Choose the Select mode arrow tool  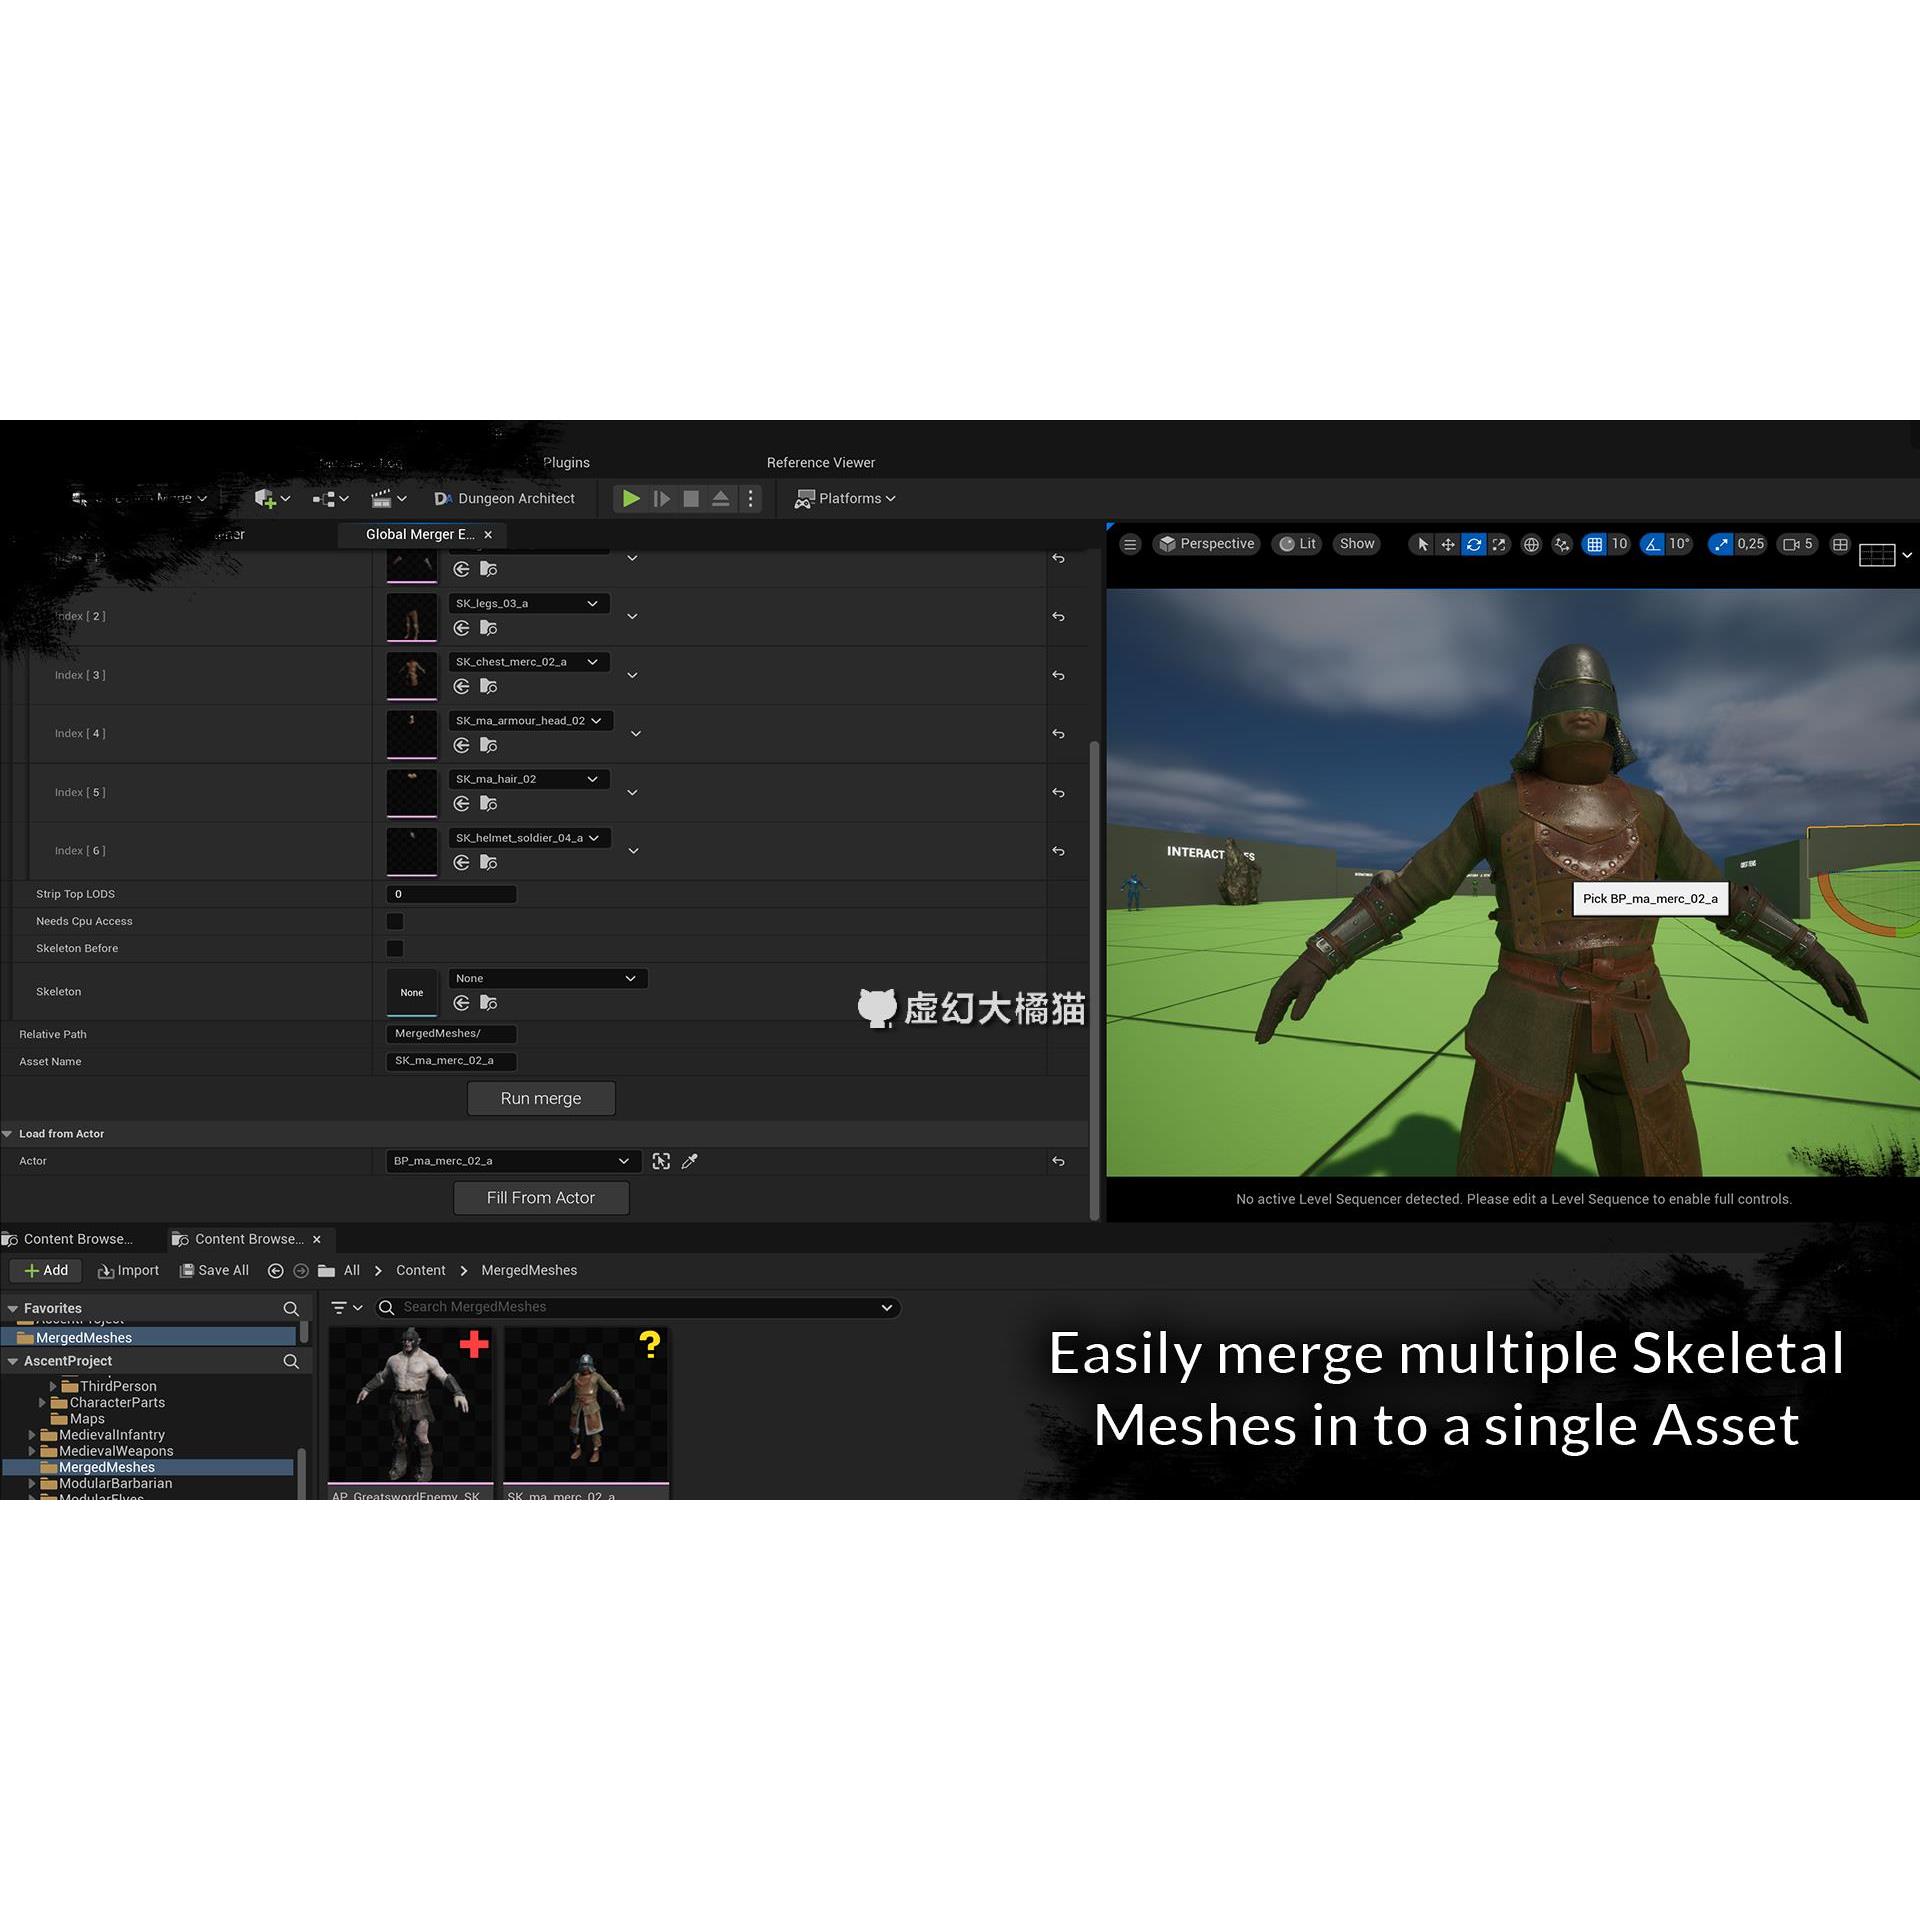point(1422,544)
